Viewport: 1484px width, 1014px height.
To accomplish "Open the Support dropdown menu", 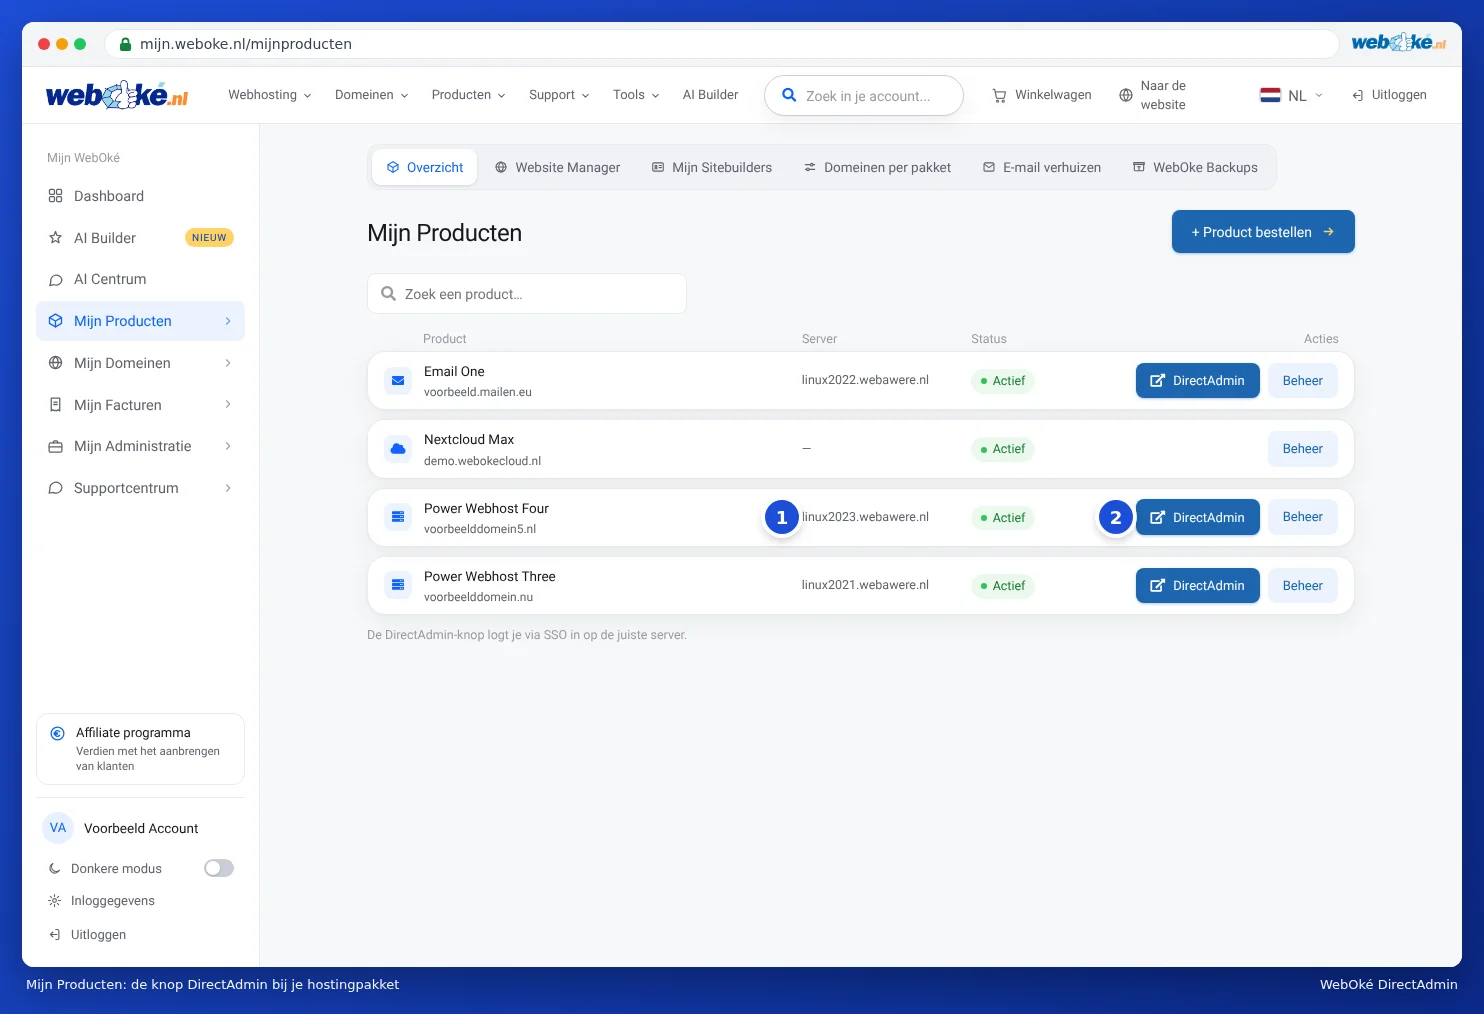I will [x=559, y=95].
